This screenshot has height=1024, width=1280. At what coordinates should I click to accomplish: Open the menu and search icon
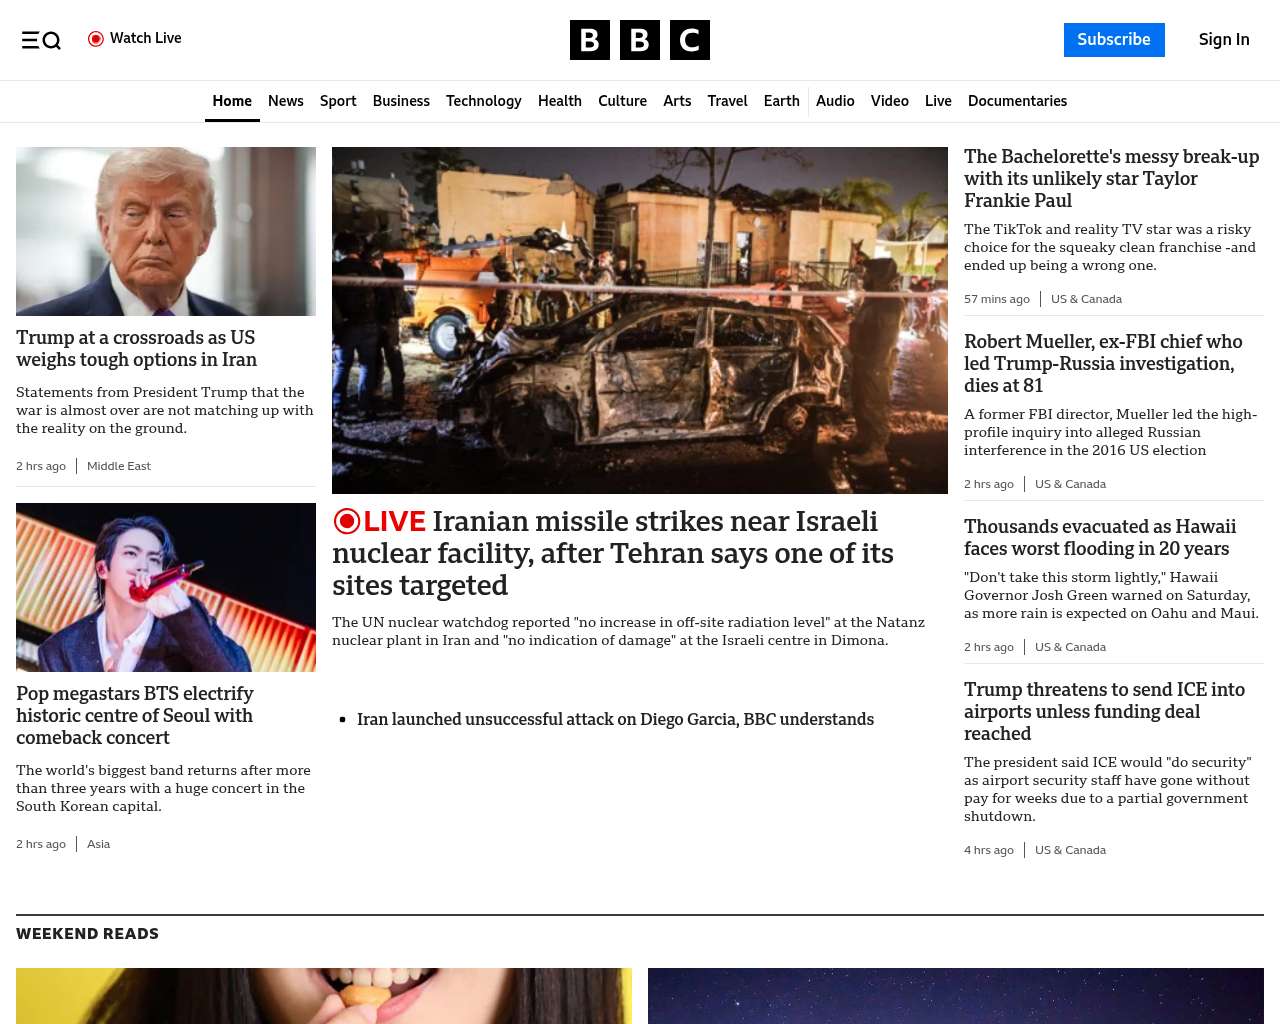(x=41, y=40)
